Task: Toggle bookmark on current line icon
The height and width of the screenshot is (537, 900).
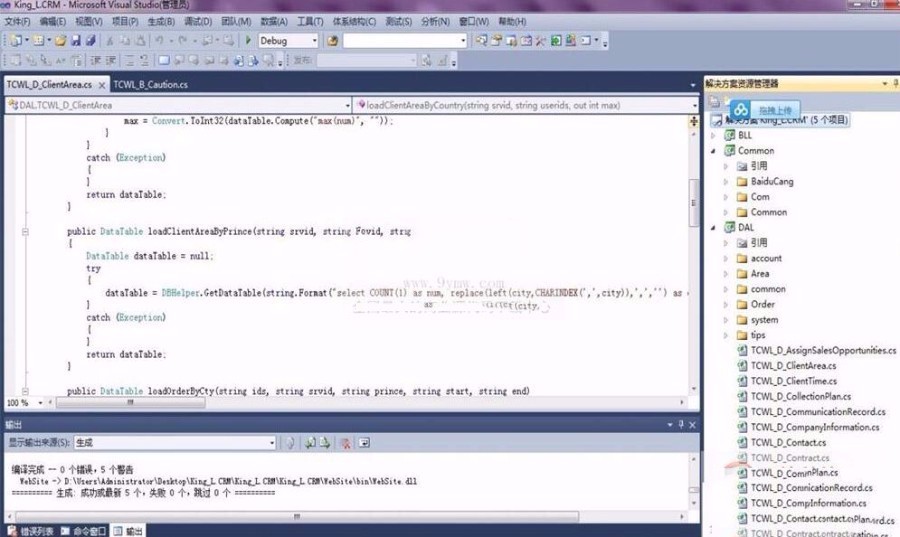Action: point(164,60)
